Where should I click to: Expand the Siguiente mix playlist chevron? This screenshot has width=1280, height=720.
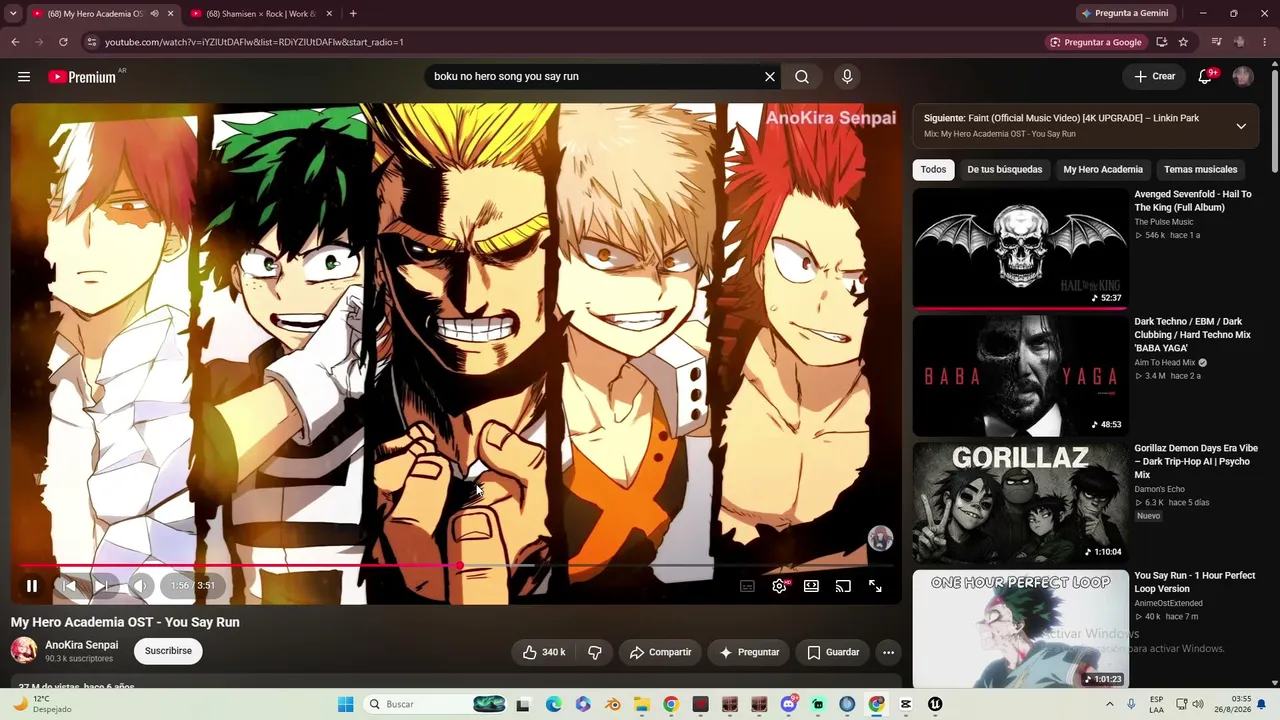[1241, 126]
